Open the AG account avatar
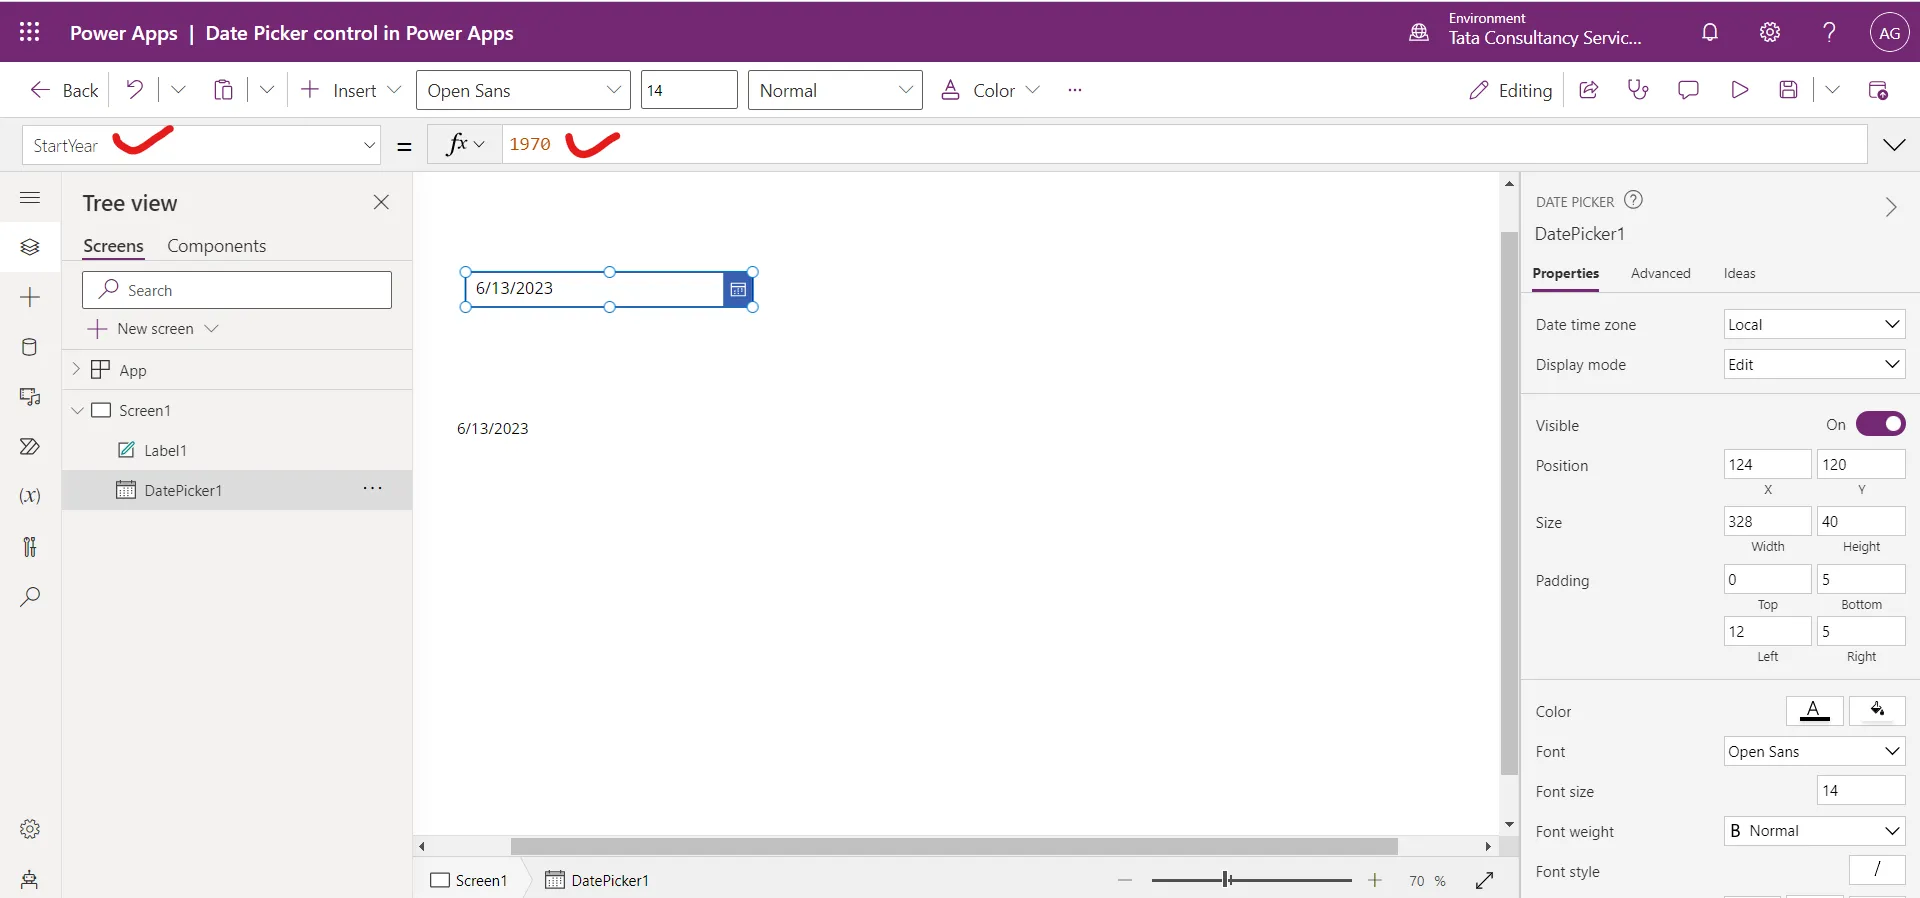Screen dimensions: 1920x898 1889,32
